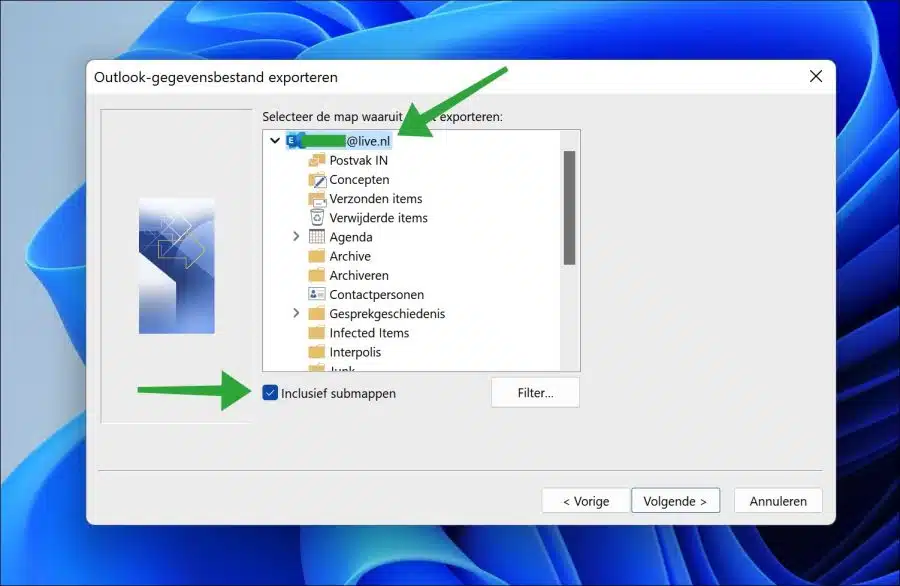
Task: Click the Verzonden items folder icon
Action: pyautogui.click(x=317, y=199)
